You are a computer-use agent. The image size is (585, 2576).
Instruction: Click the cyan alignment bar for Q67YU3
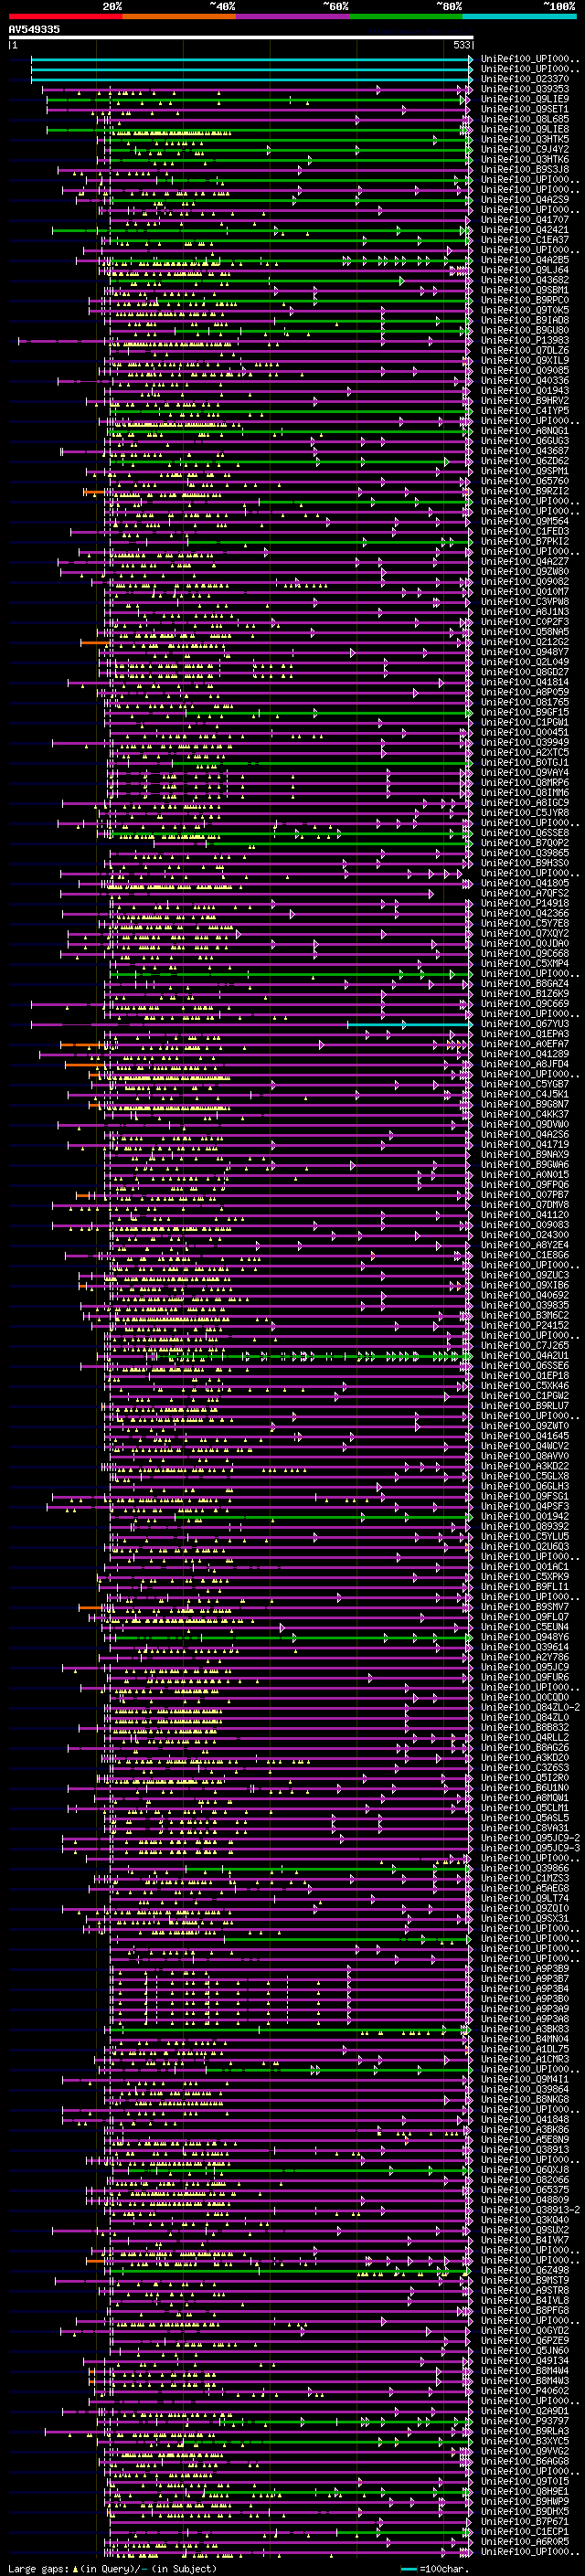410,1024
